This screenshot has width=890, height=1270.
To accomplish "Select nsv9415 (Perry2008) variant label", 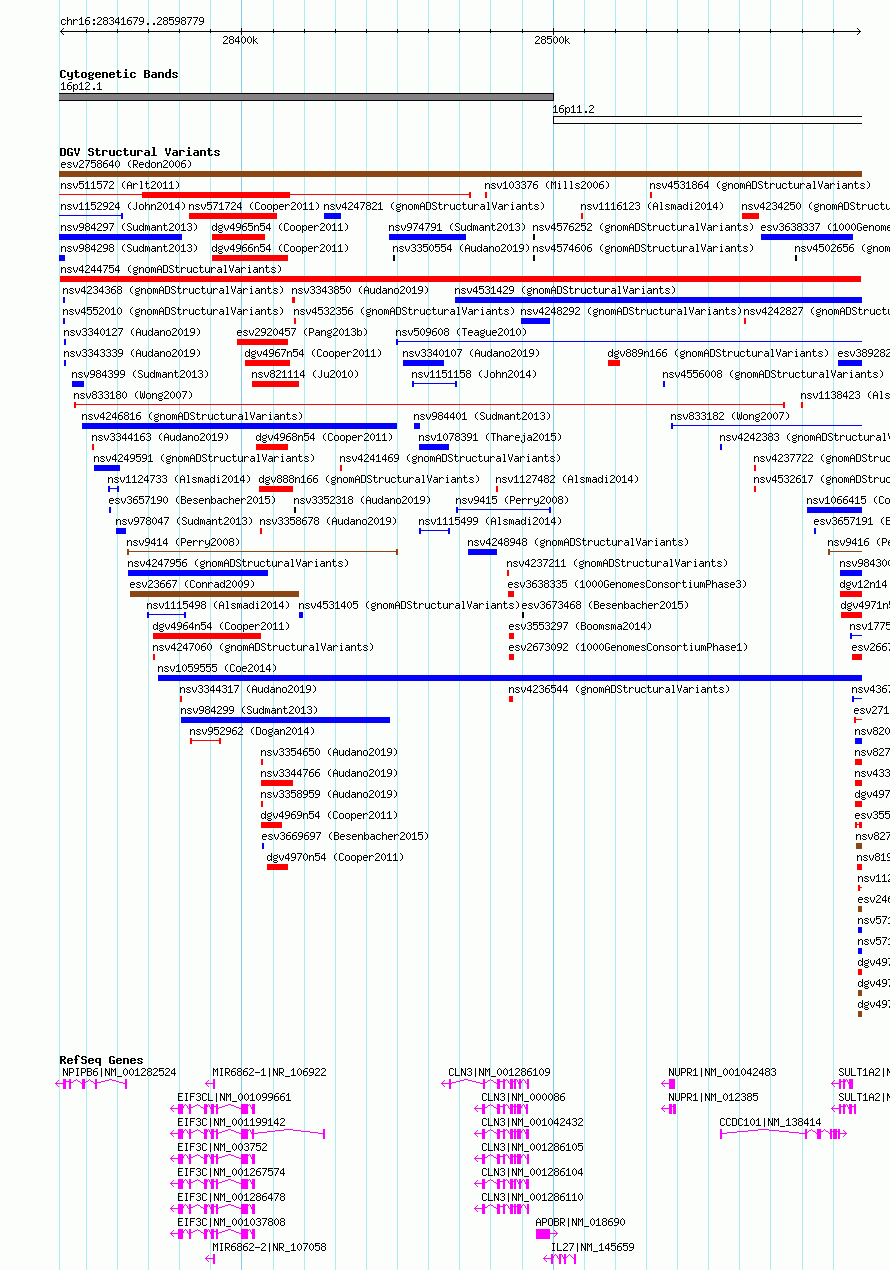I will [x=512, y=500].
